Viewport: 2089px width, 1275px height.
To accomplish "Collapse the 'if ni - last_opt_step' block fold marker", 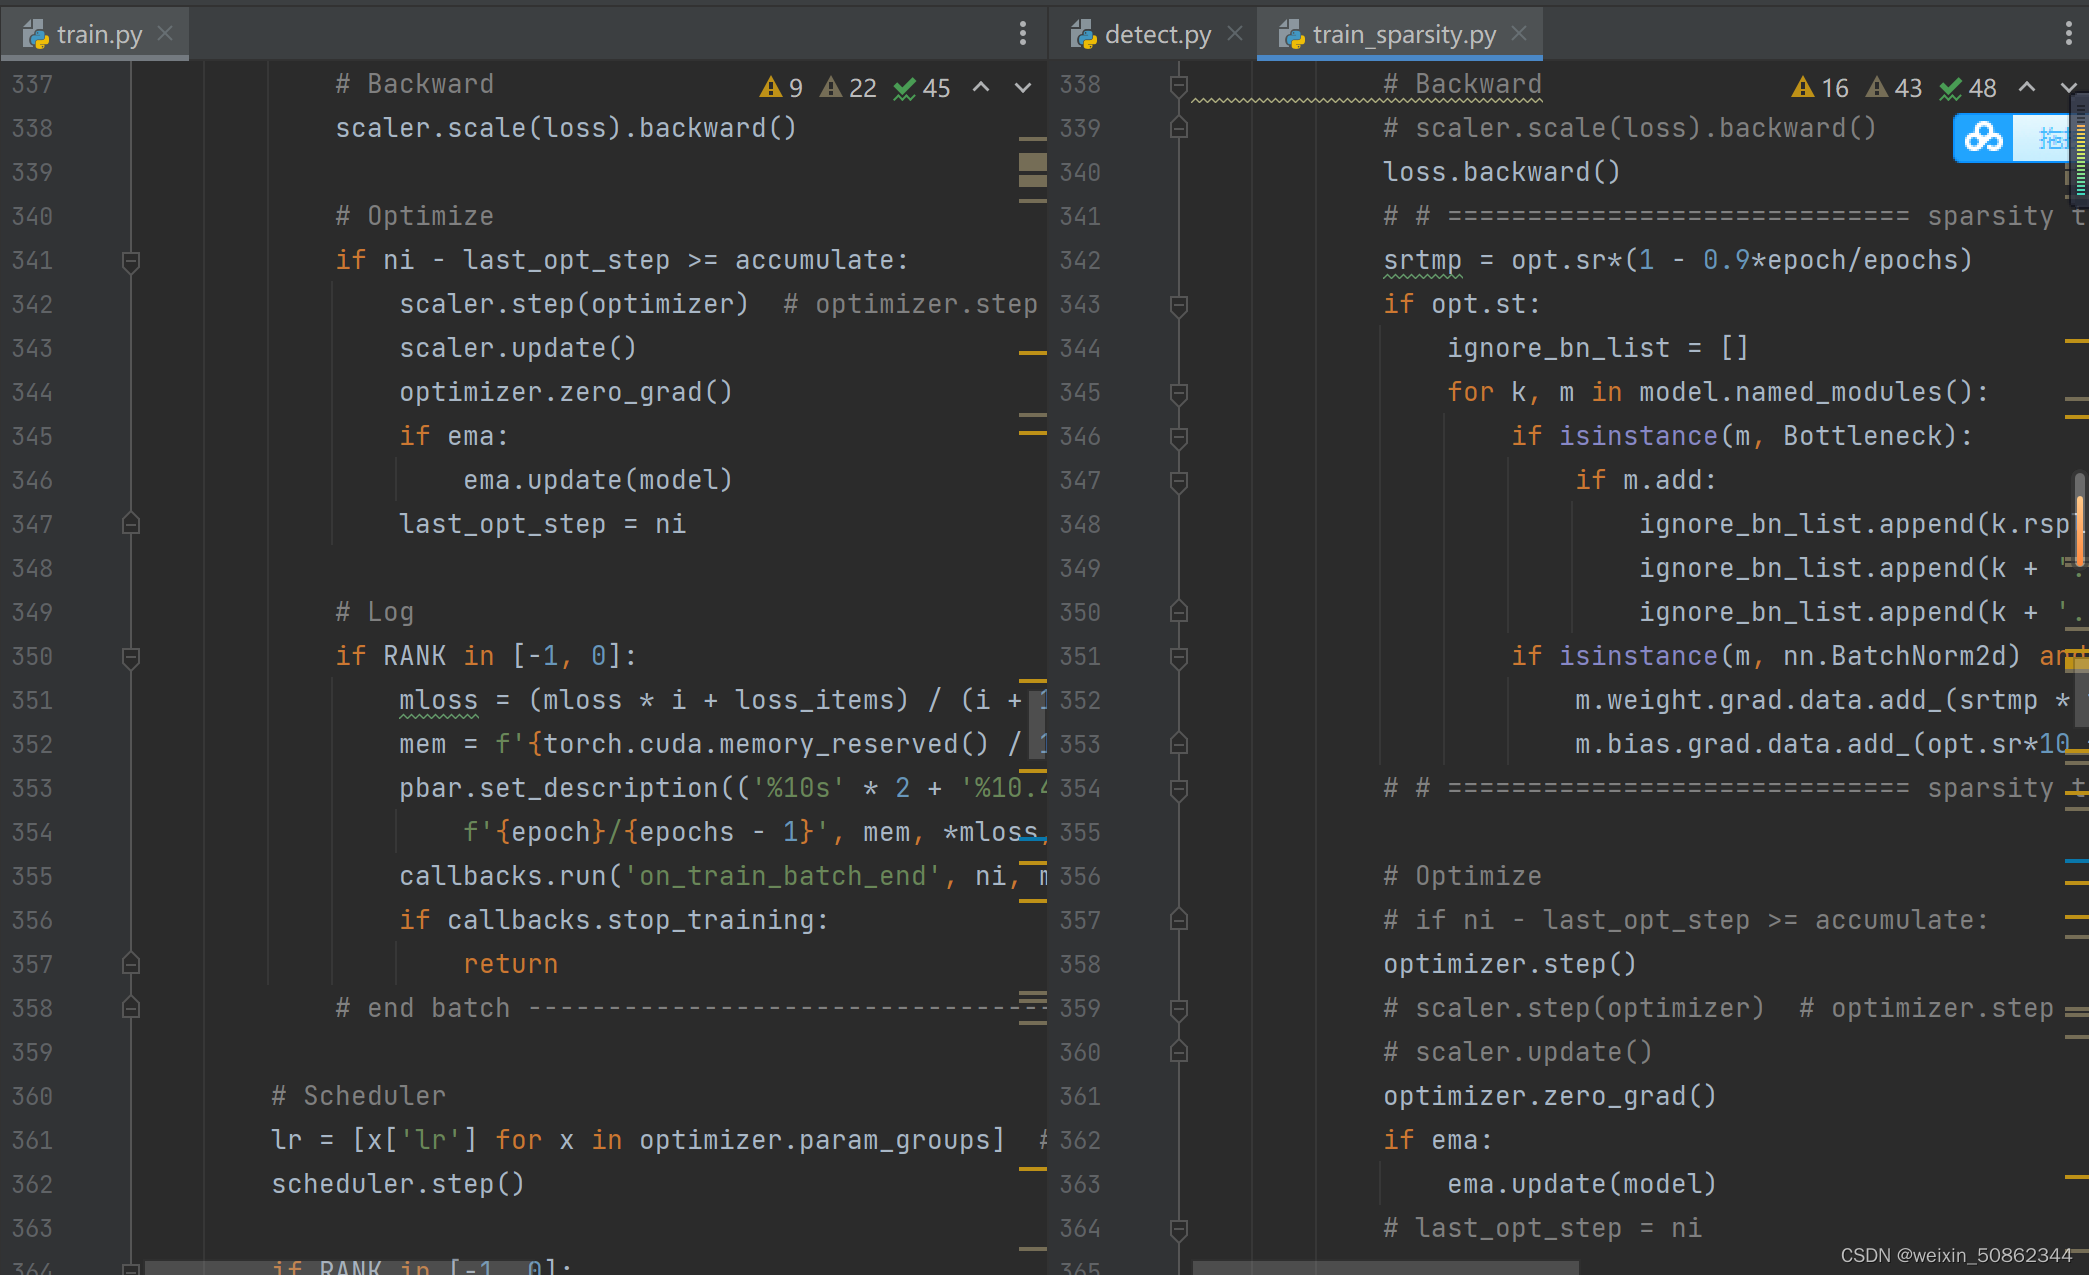I will tap(130, 261).
